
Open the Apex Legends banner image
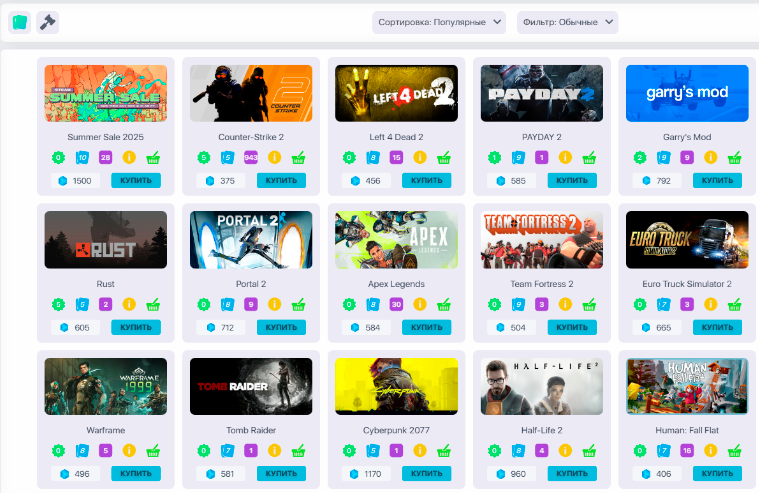click(396, 240)
